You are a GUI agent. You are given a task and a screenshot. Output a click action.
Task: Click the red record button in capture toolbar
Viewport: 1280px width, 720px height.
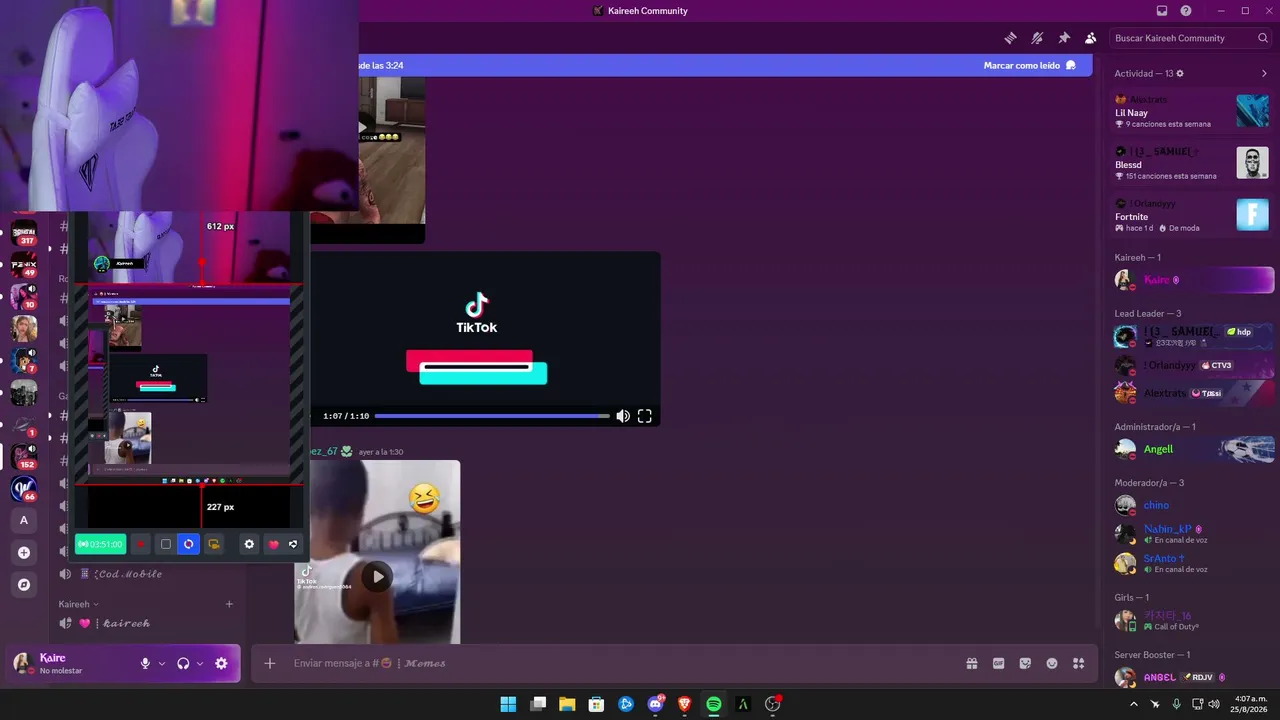click(x=140, y=544)
